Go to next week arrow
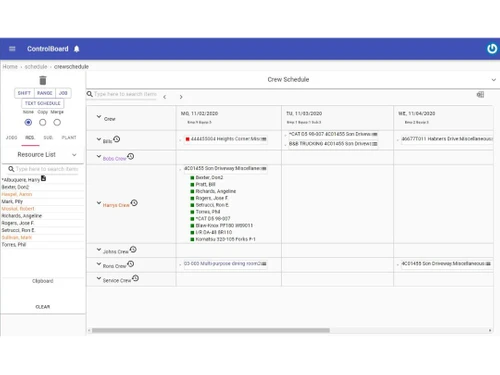 pyautogui.click(x=181, y=97)
